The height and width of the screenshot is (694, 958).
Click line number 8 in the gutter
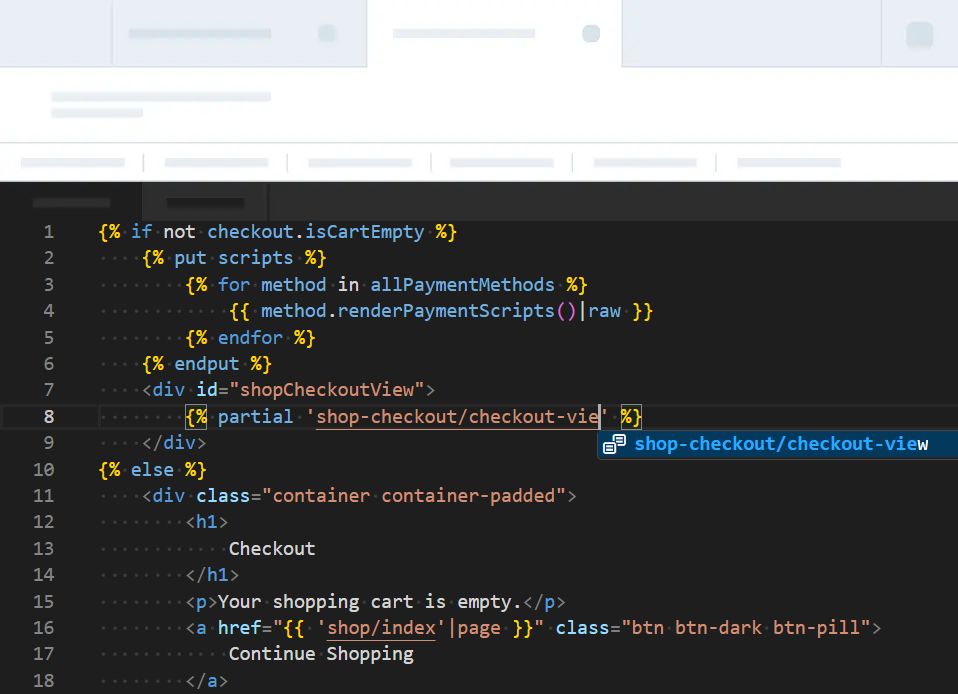(x=48, y=416)
